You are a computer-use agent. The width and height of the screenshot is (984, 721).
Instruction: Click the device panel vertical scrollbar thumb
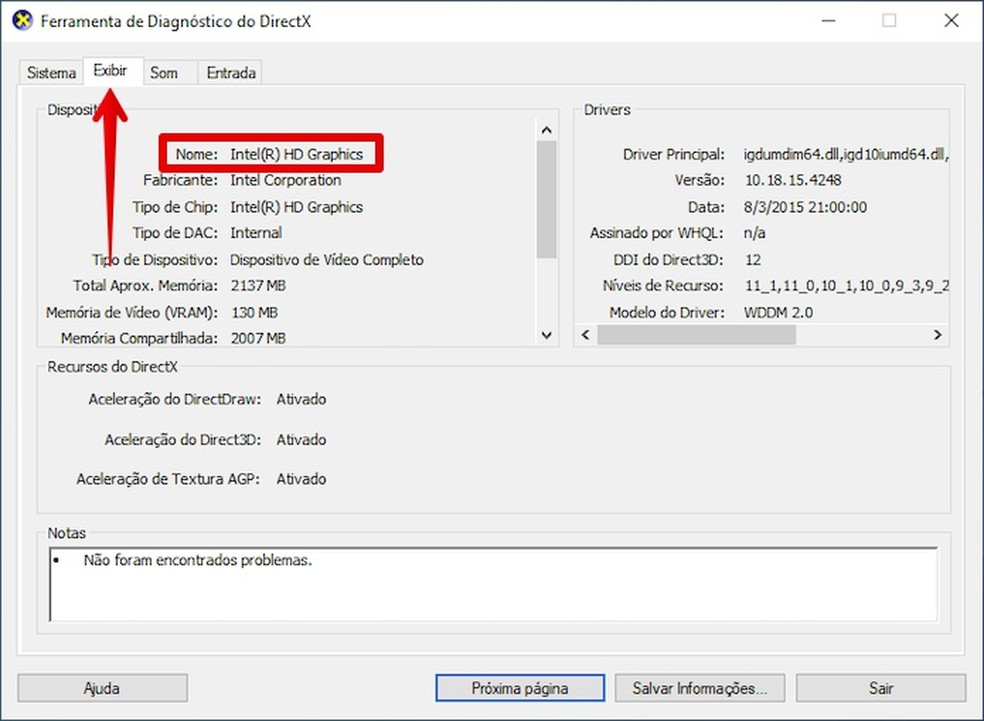[x=546, y=199]
